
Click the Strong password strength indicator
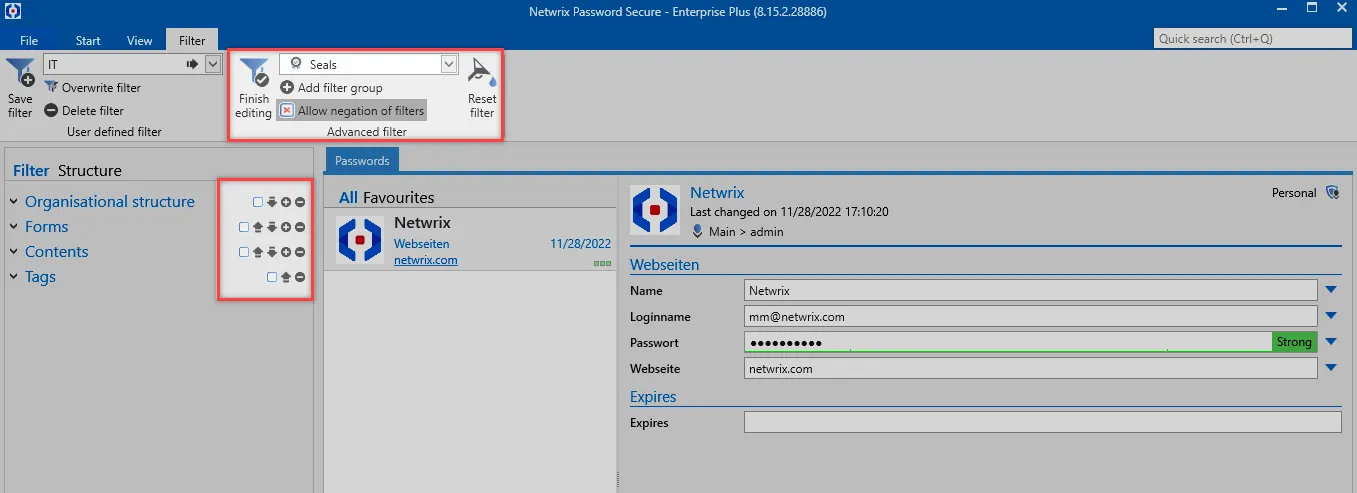pyautogui.click(x=1294, y=342)
